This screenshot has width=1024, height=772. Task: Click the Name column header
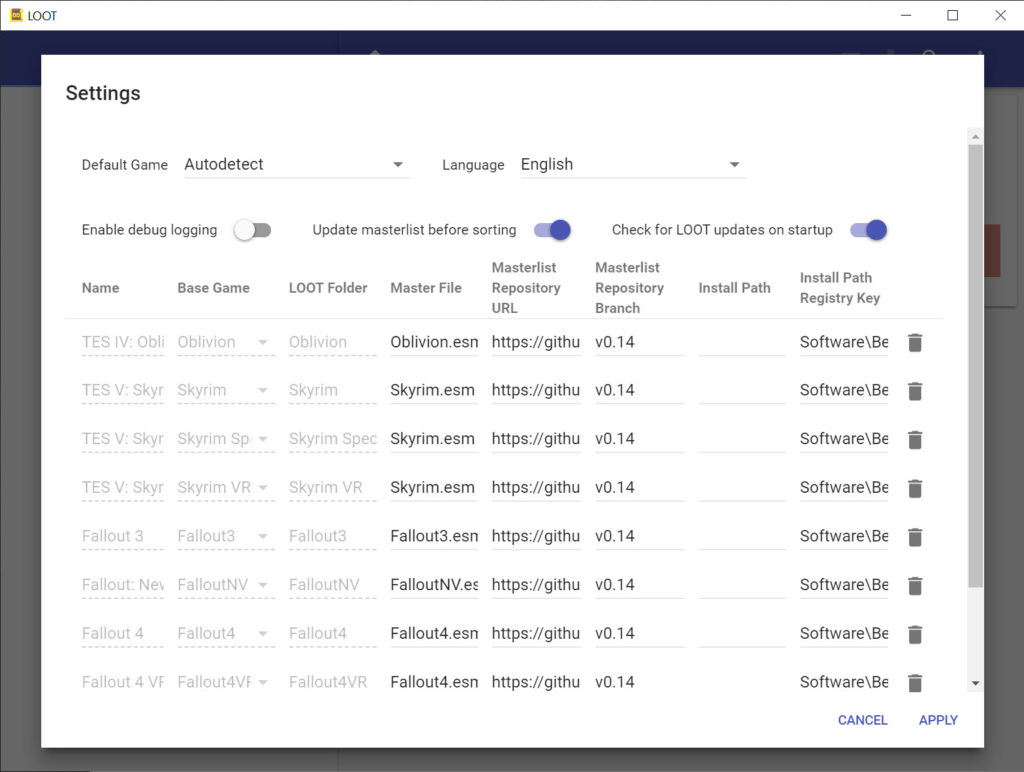tap(101, 288)
